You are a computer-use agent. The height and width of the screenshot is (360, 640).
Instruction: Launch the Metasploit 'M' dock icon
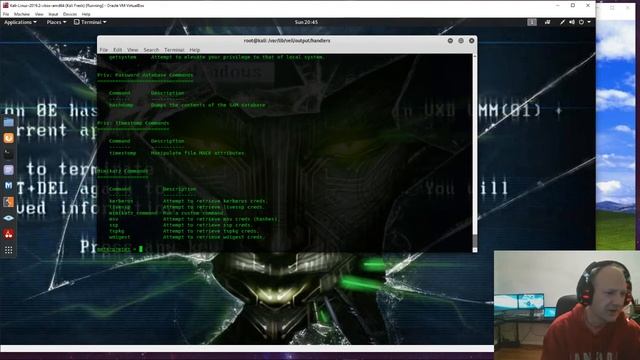[9, 186]
